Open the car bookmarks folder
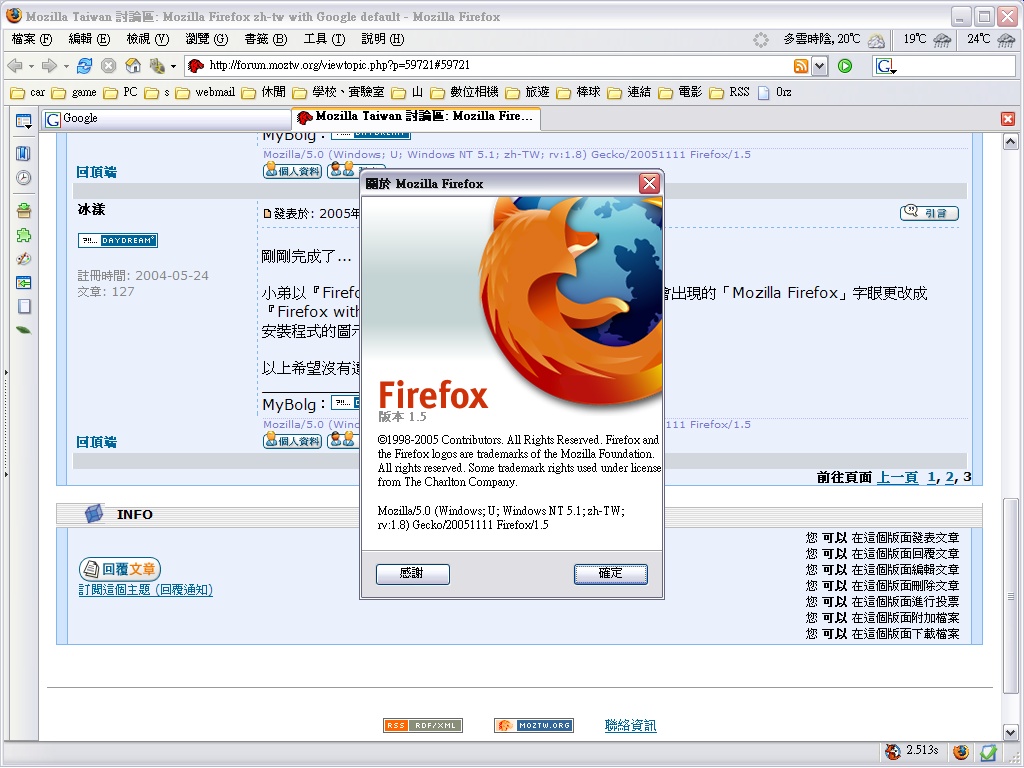The image size is (1024, 768). (28, 93)
